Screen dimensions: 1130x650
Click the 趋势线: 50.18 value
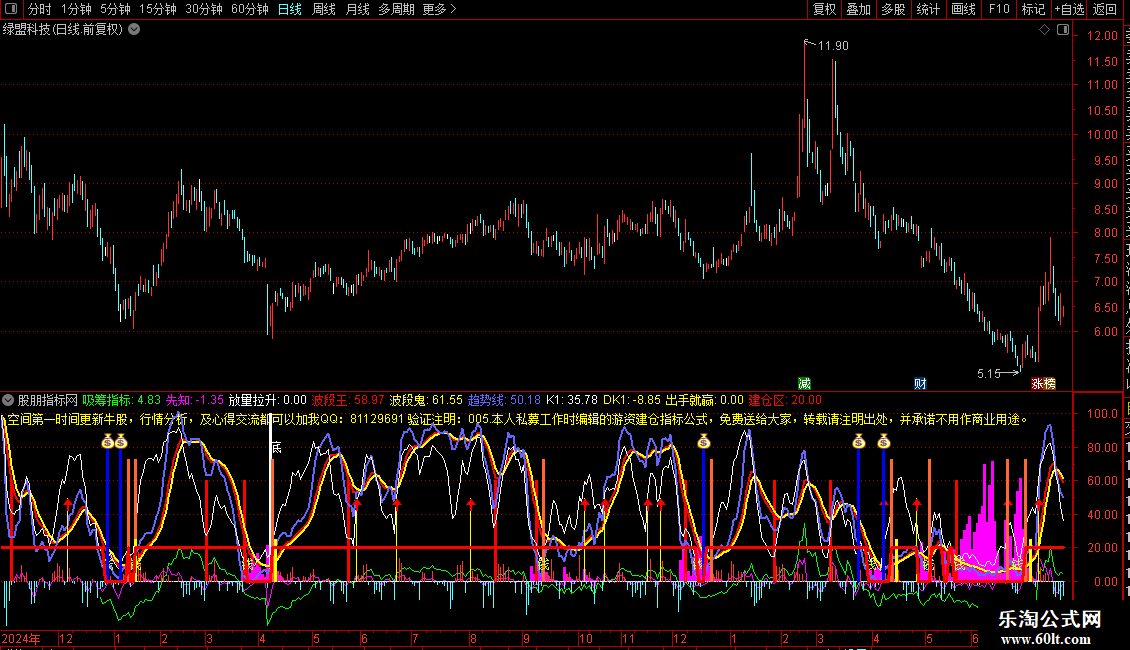tap(504, 400)
